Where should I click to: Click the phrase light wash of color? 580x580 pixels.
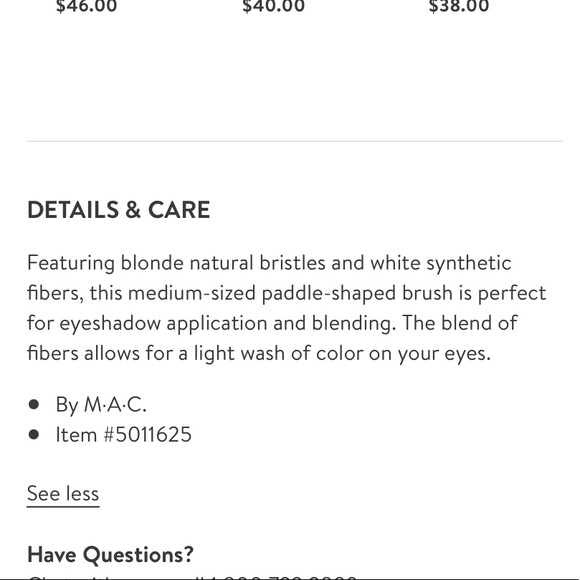(279, 354)
